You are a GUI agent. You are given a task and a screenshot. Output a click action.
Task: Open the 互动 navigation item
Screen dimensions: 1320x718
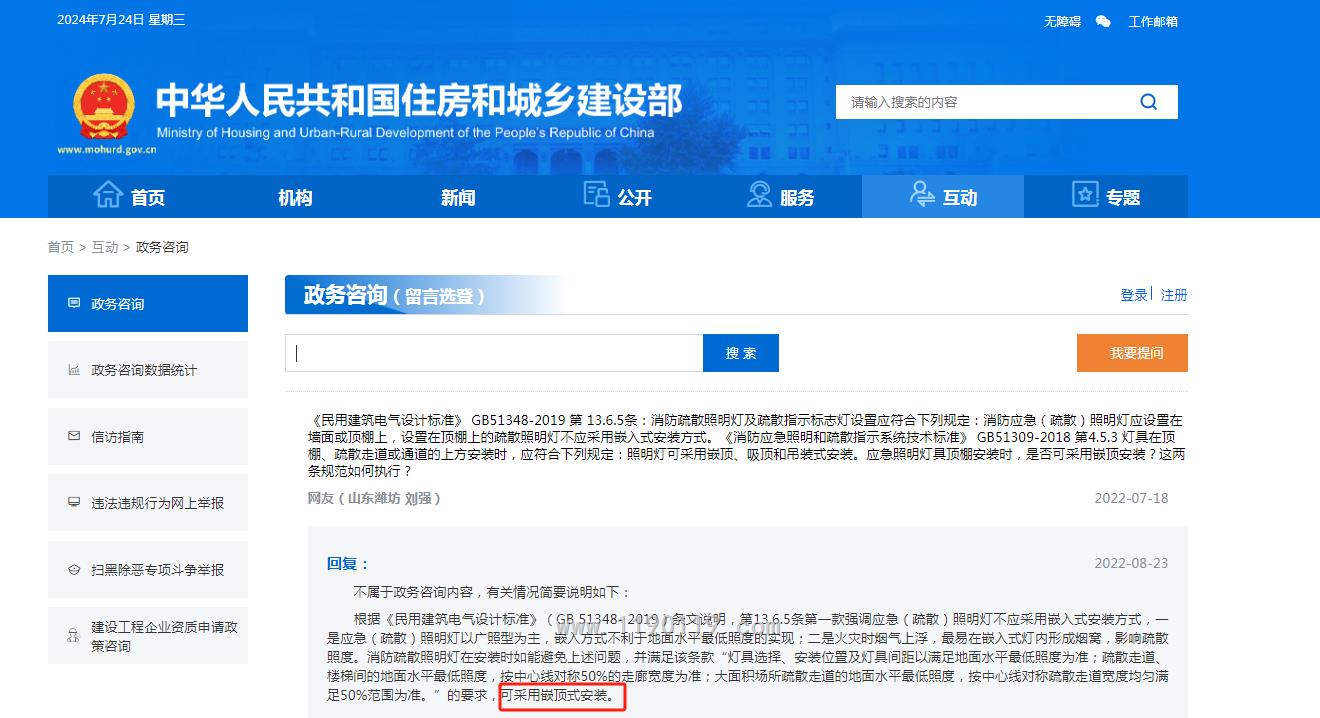943,197
